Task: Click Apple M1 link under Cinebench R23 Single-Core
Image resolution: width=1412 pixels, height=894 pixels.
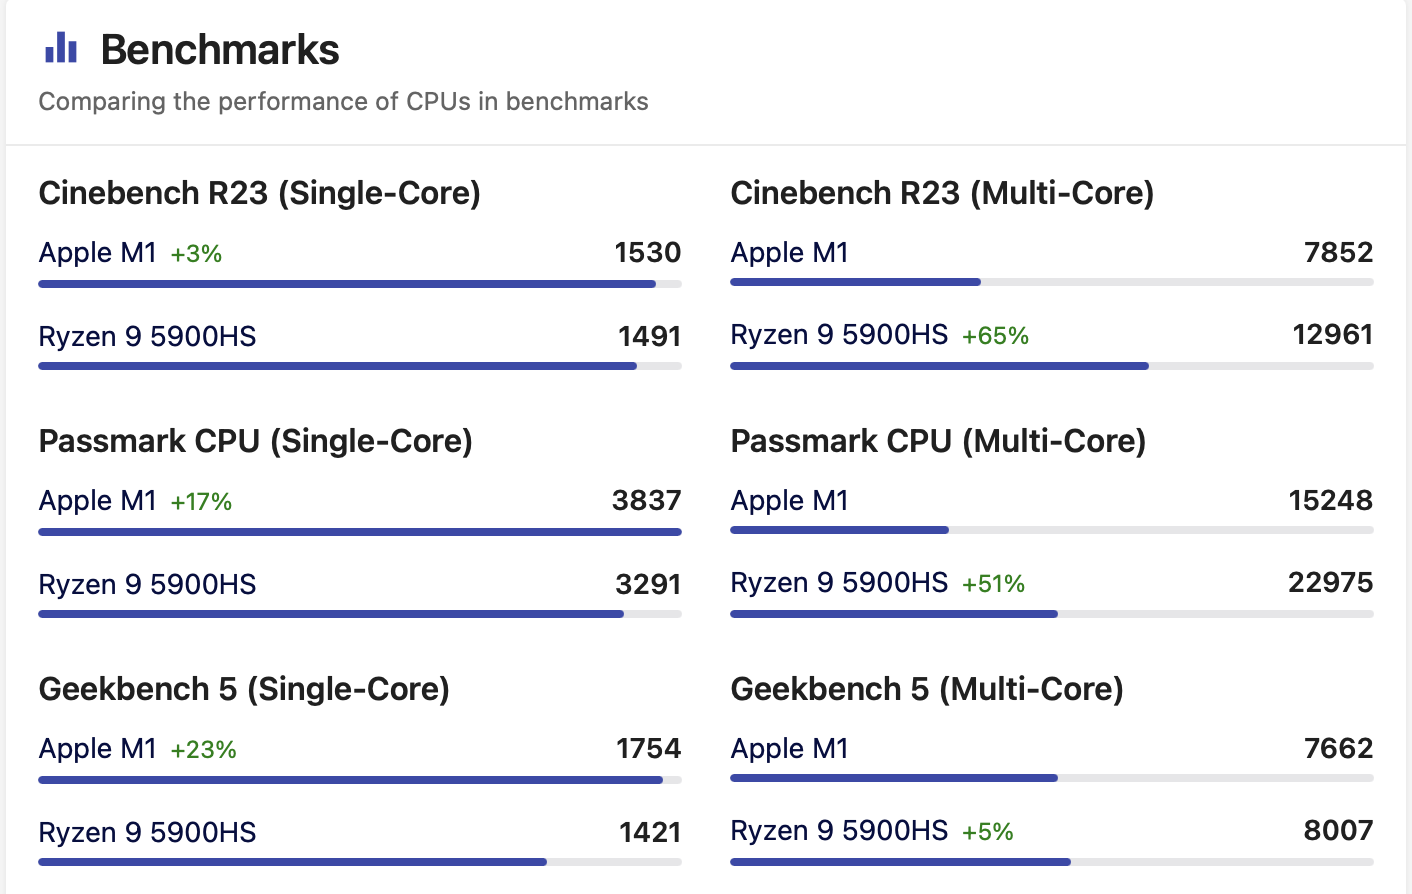Action: coord(97,253)
